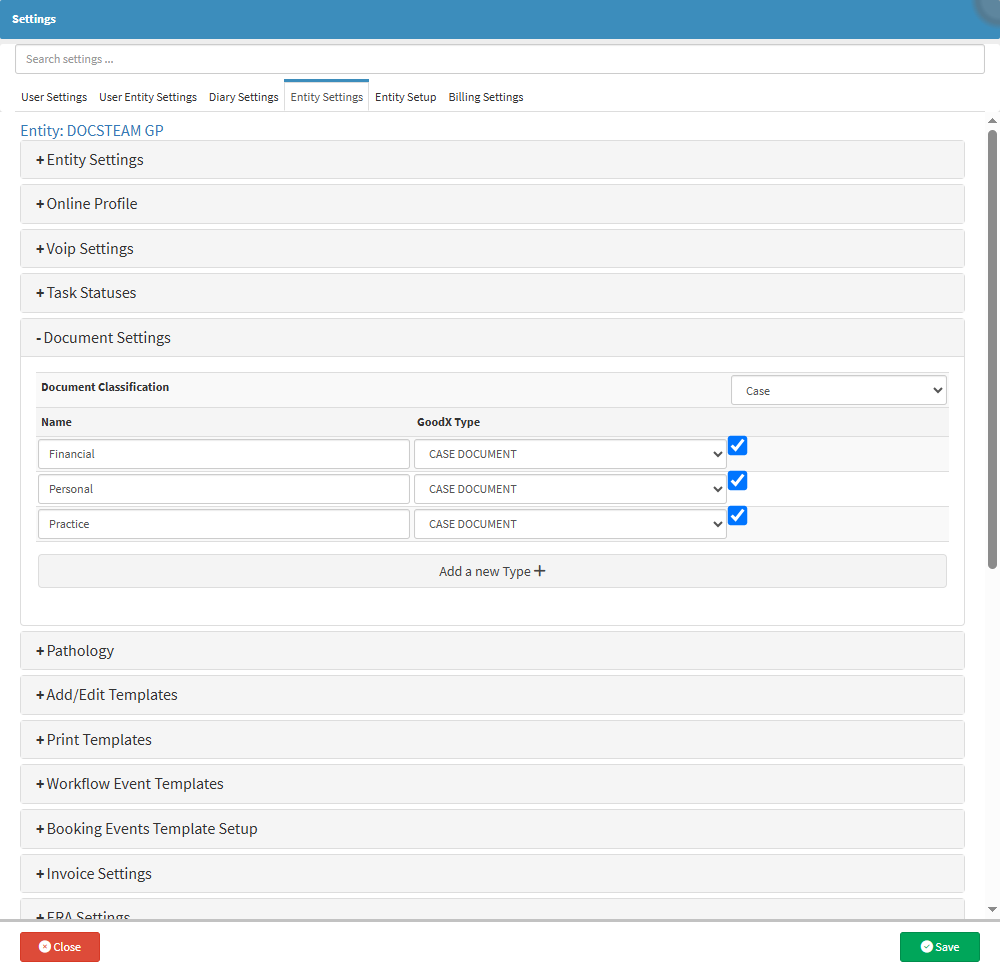Click the plus icon beside Pathology
The height and width of the screenshot is (972, 1000).
point(40,651)
